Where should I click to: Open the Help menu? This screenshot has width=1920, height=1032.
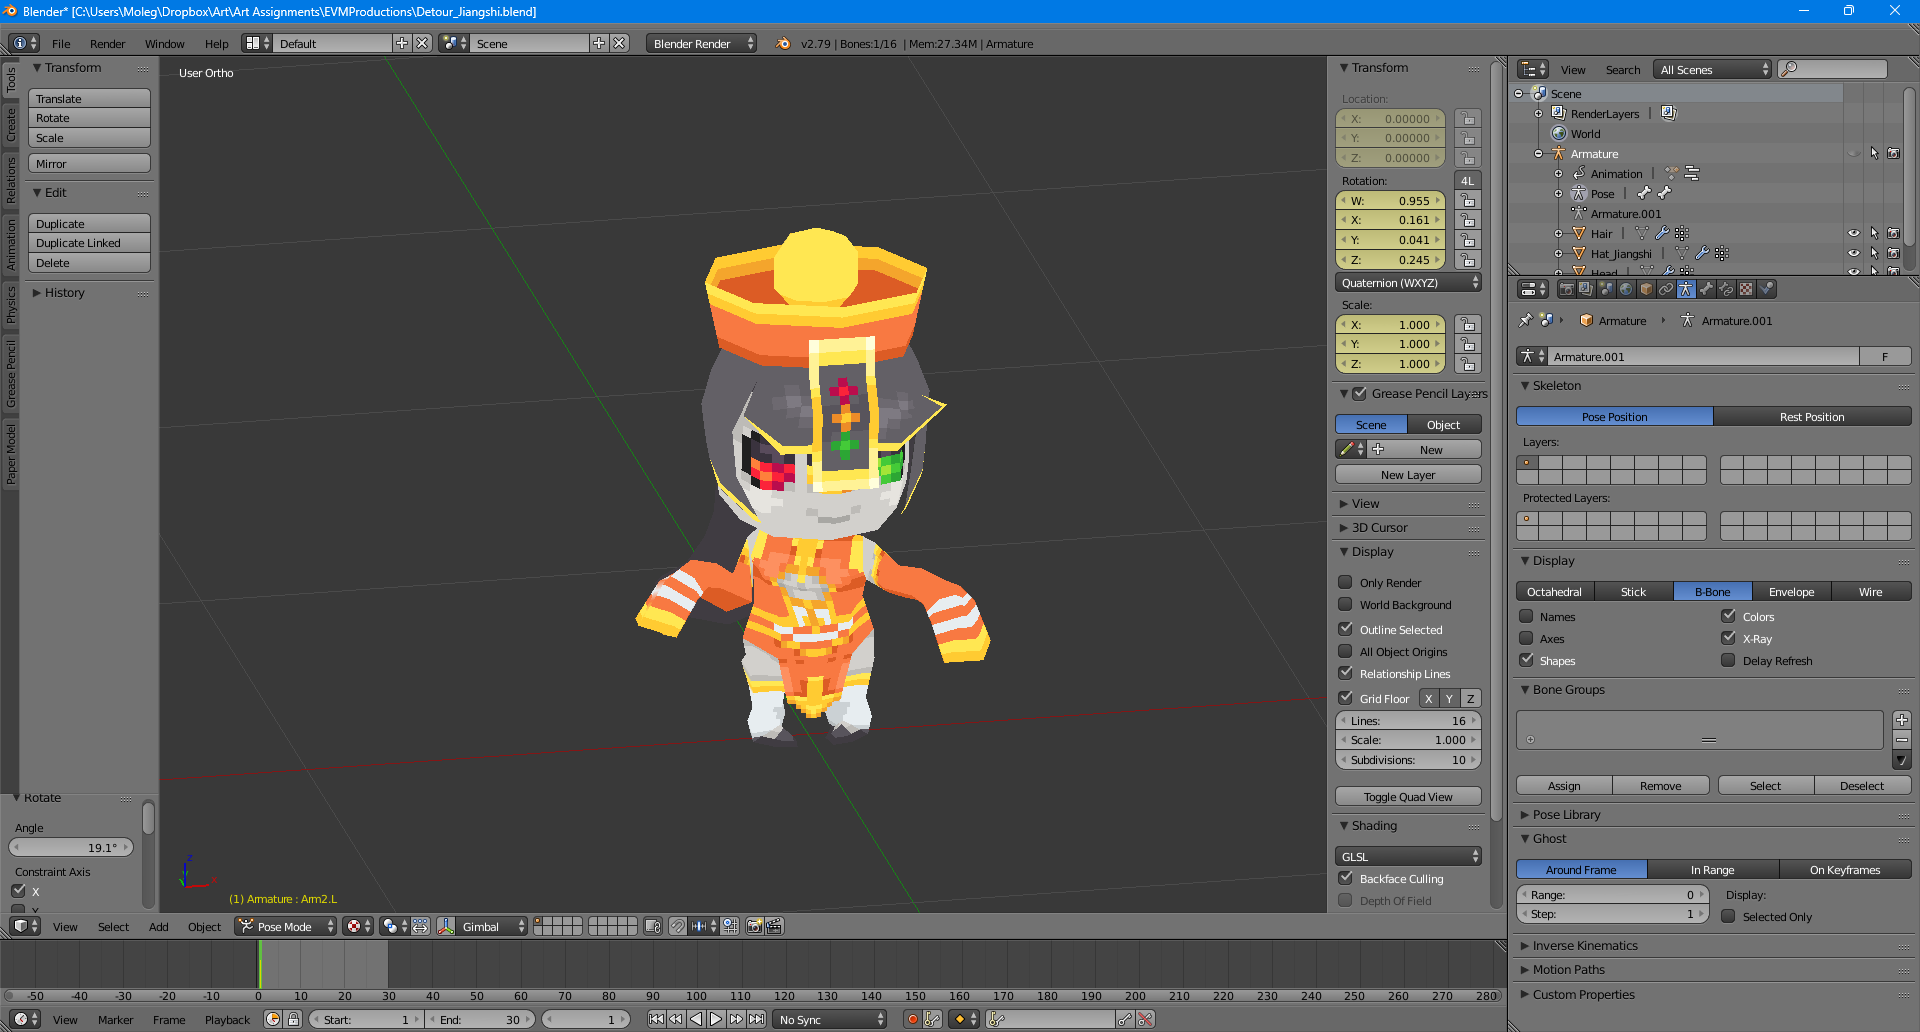[x=216, y=44]
